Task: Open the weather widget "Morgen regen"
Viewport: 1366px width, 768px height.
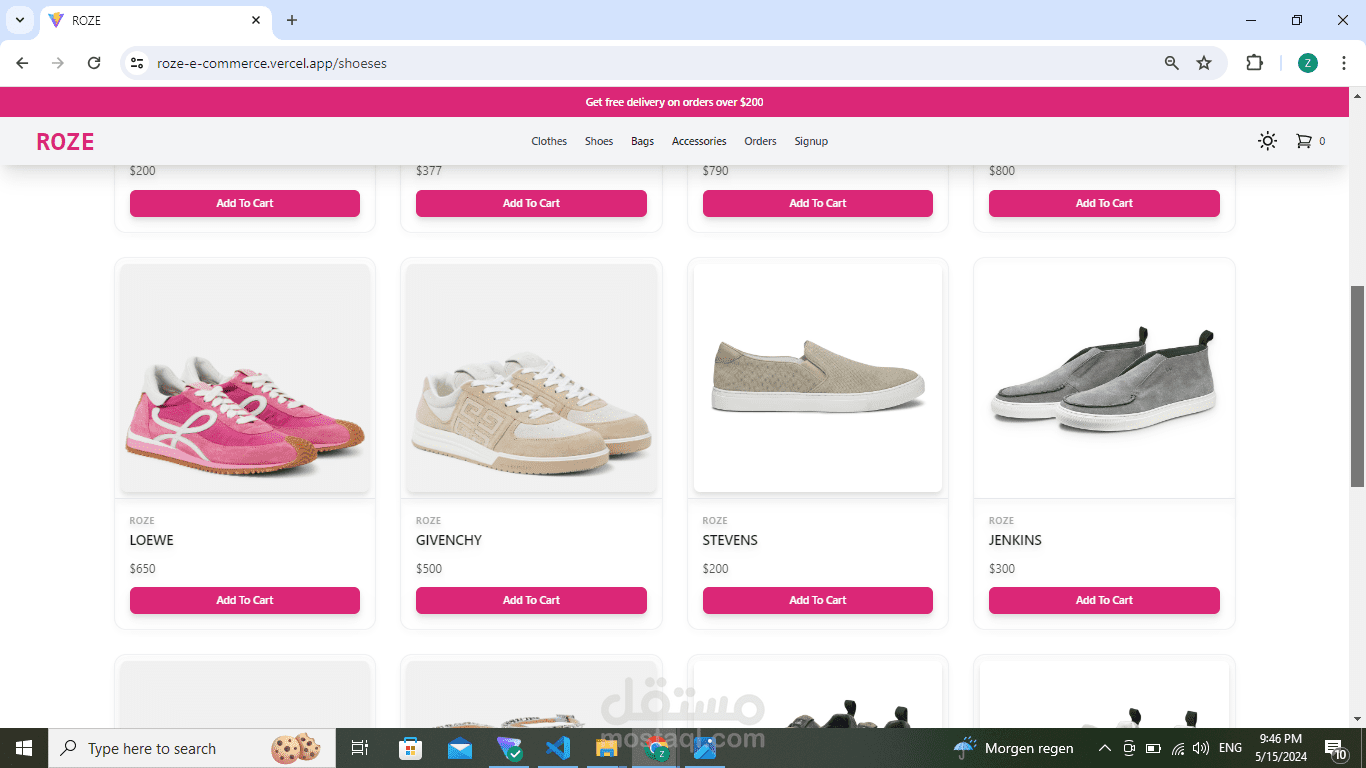Action: click(1013, 748)
